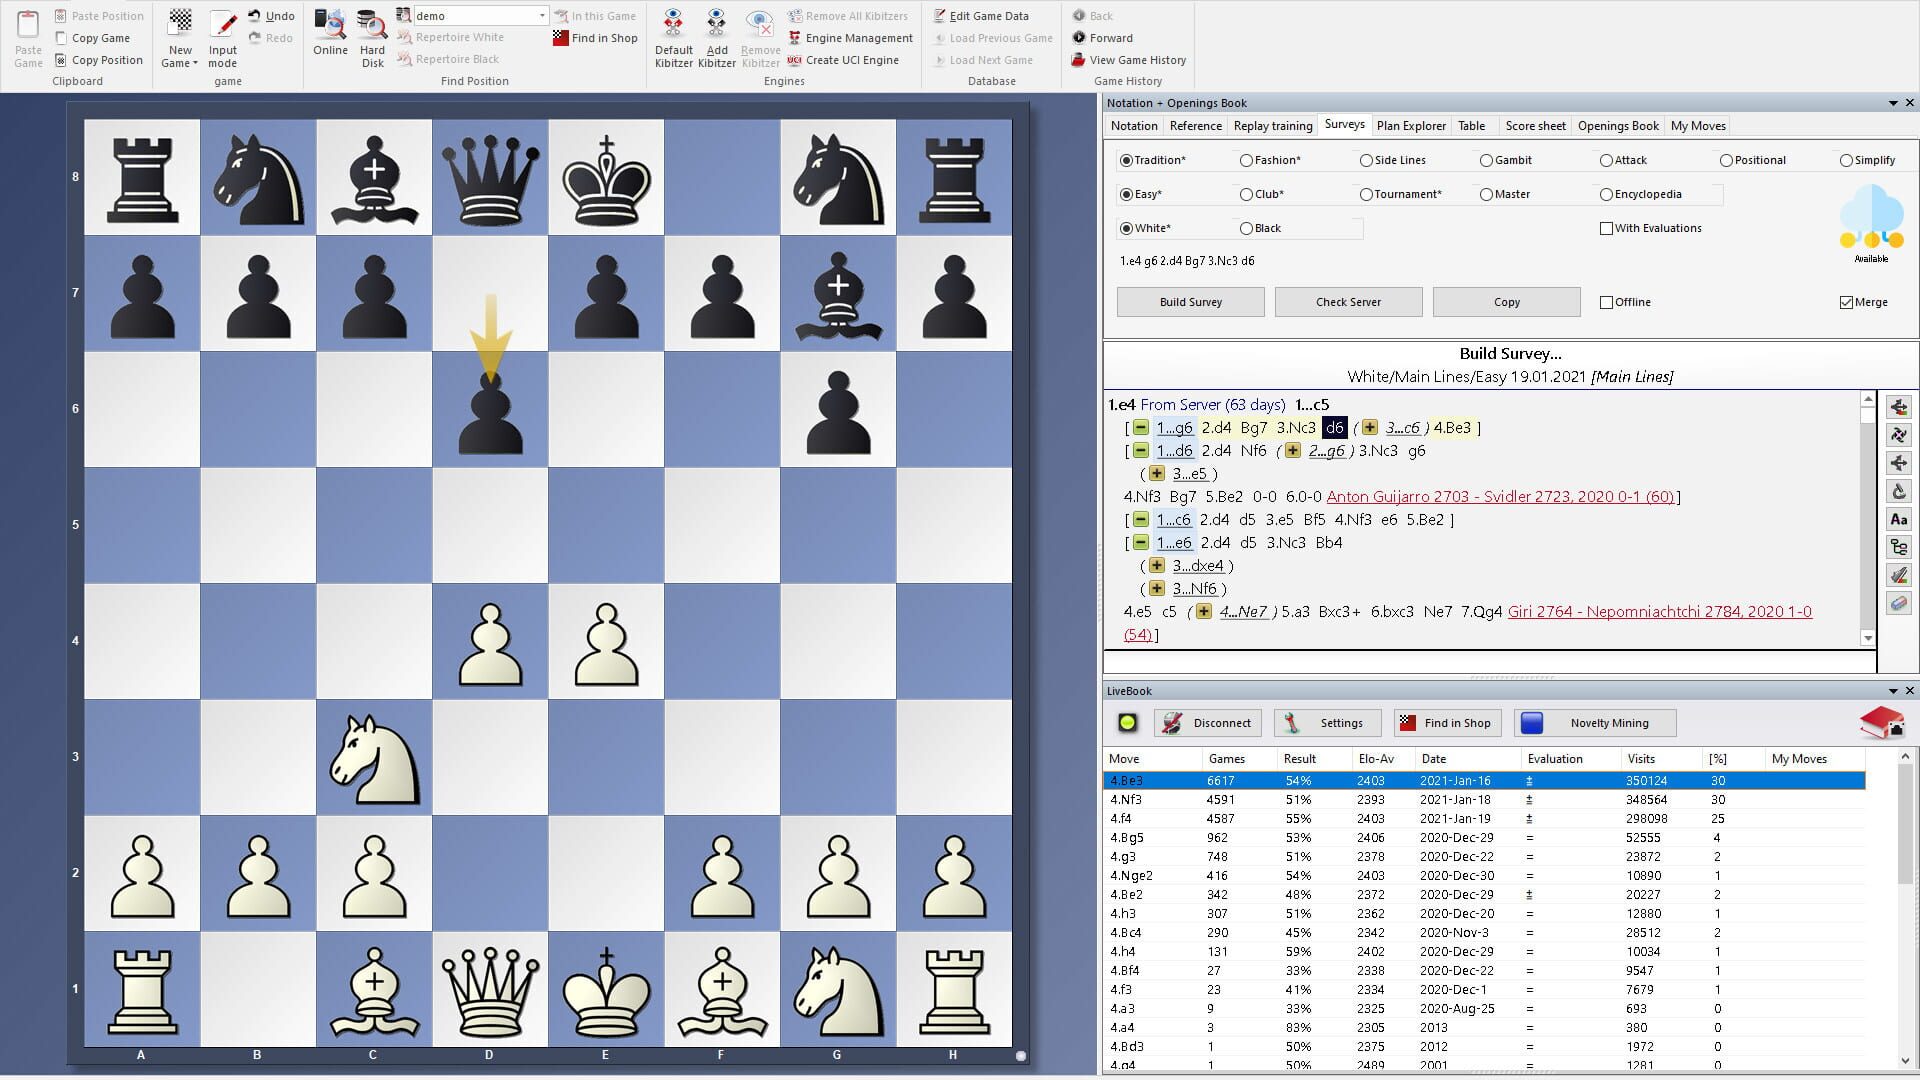Click the Add Kibitzer icon
Image resolution: width=1920 pixels, height=1080 pixels.
point(717,24)
